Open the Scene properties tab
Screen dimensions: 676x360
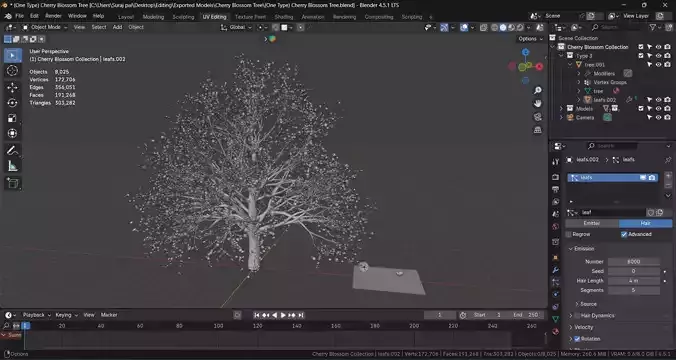click(x=556, y=214)
